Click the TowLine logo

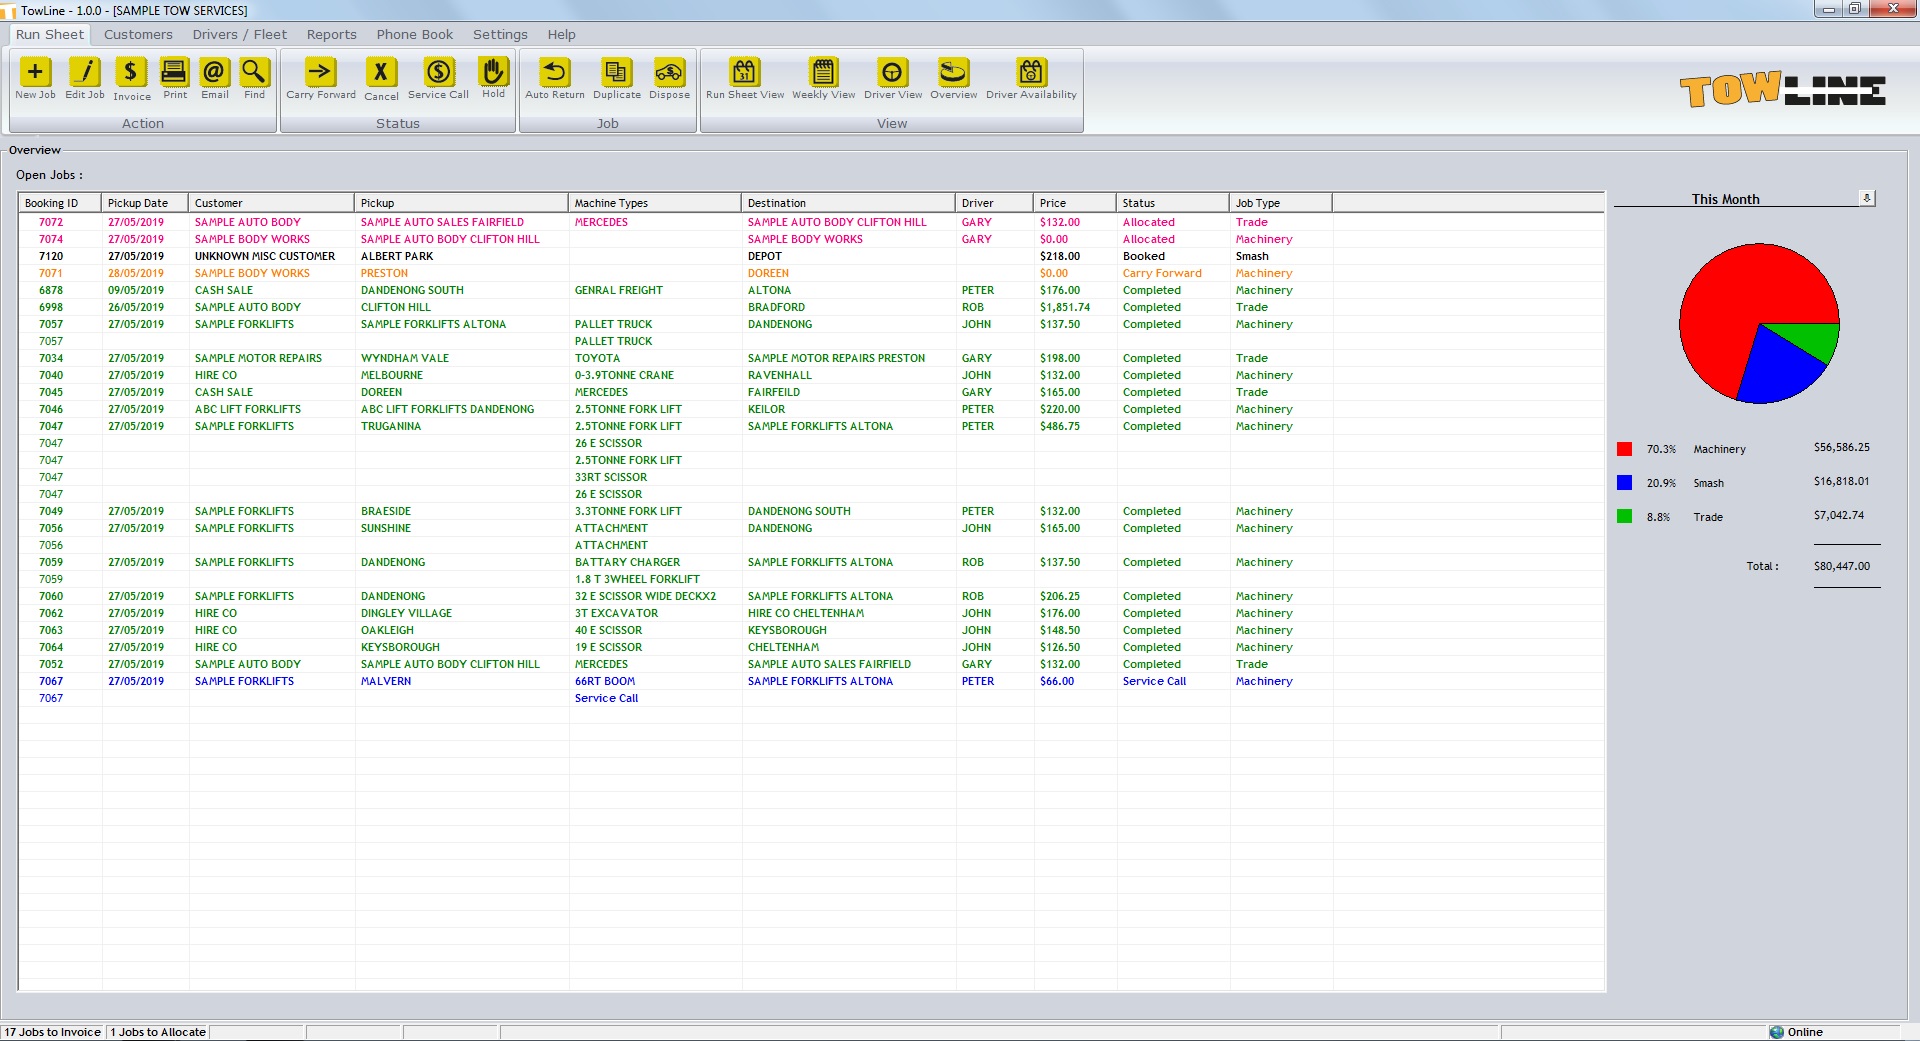(x=1782, y=89)
